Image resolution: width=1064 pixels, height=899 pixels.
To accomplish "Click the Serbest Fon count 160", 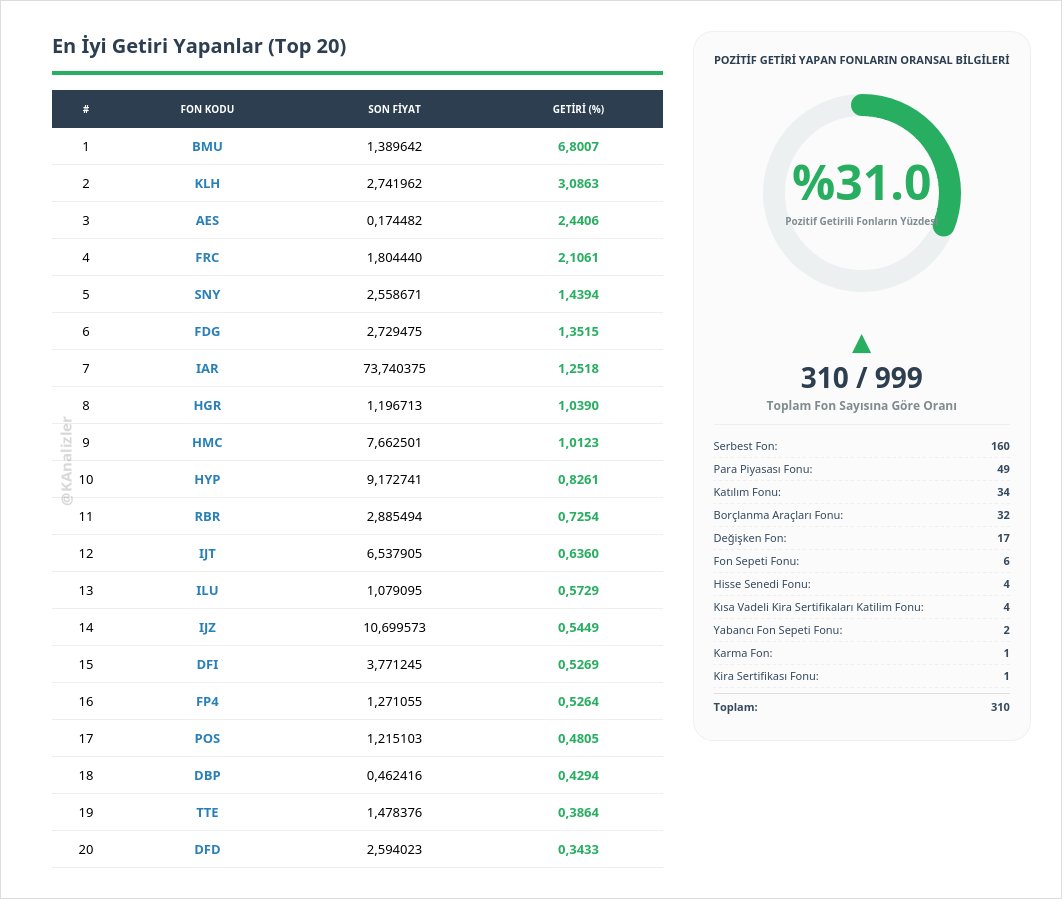I will point(1000,446).
